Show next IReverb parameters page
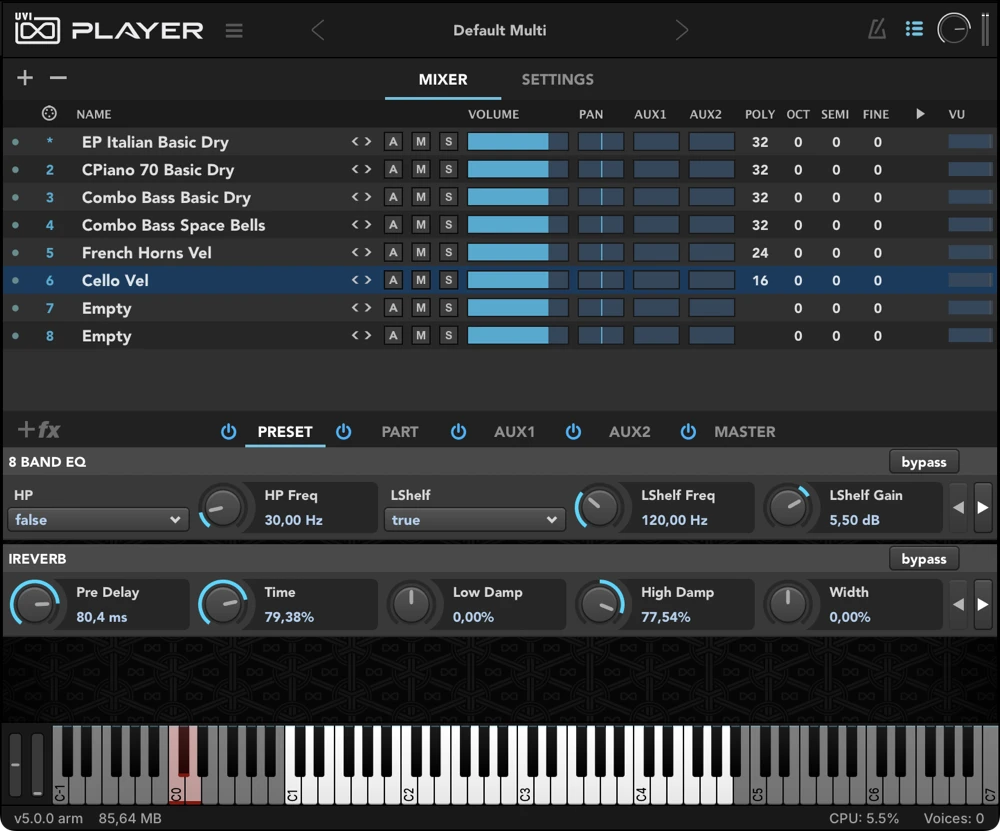Image resolution: width=1000 pixels, height=831 pixels. point(983,604)
